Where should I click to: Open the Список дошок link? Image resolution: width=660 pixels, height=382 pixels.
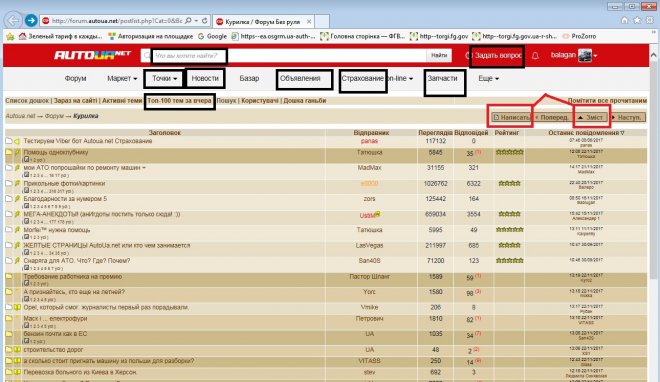[x=27, y=101]
